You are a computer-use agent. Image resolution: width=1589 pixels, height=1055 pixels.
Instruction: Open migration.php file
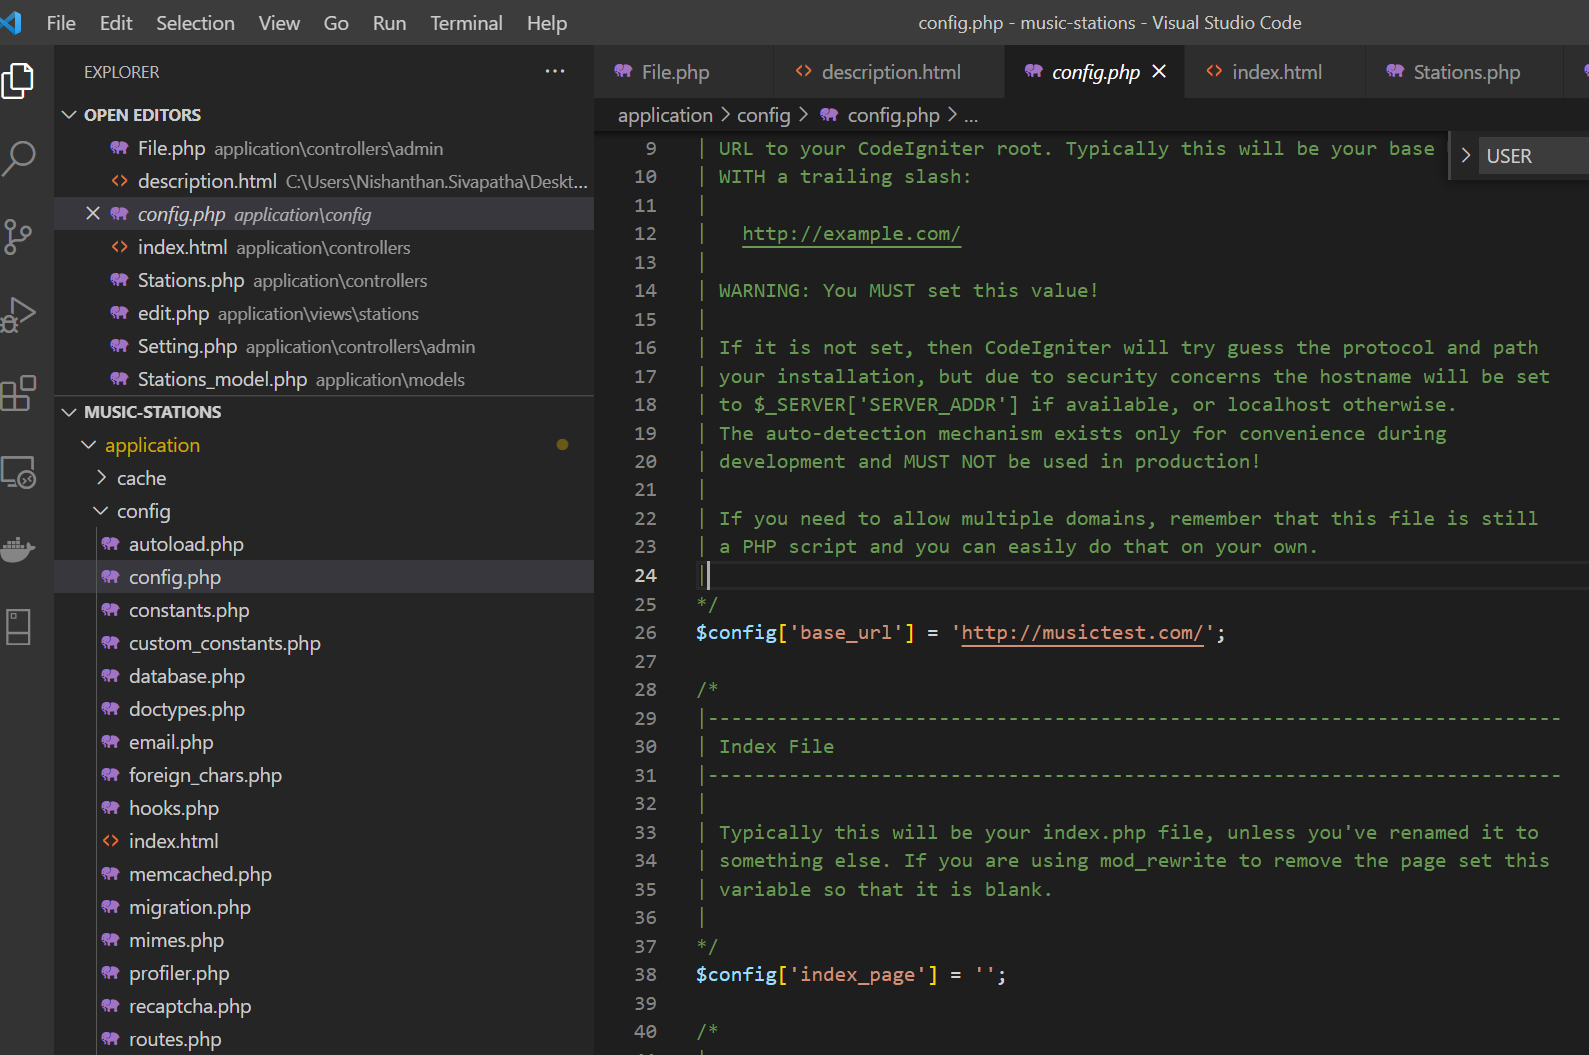click(x=324, y=907)
